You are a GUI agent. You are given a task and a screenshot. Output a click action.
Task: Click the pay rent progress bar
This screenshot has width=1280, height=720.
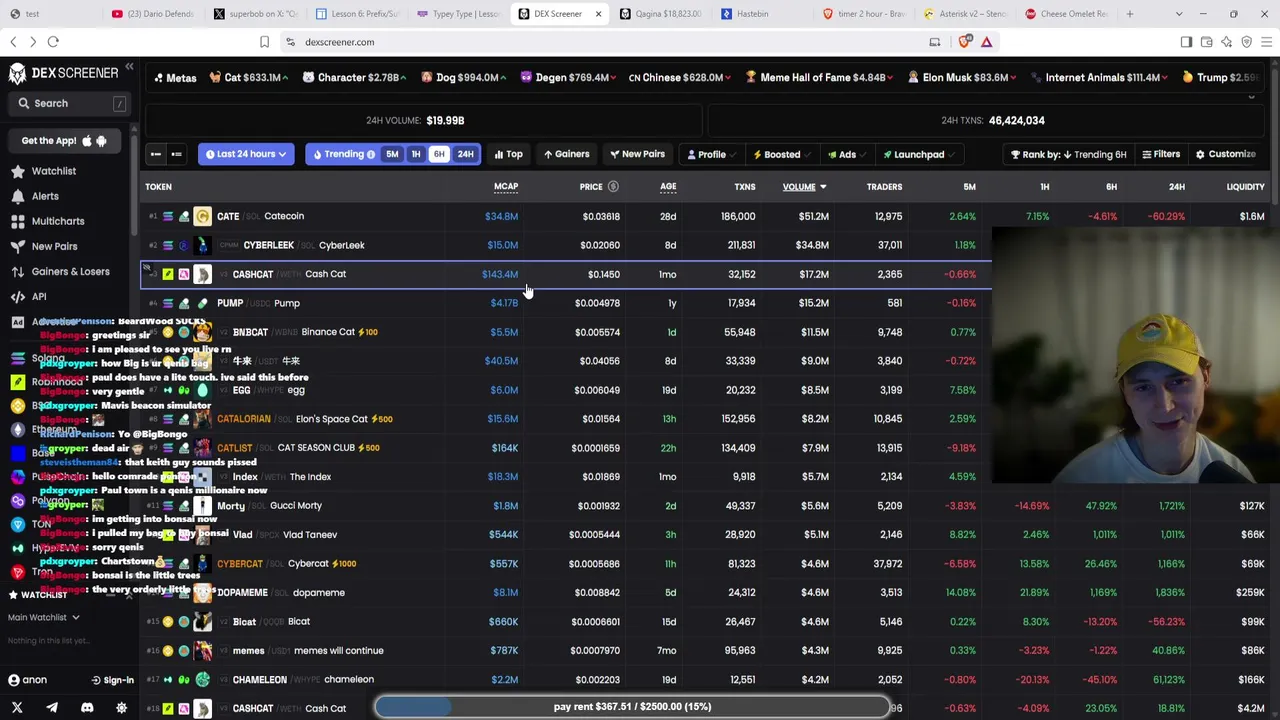[x=632, y=707]
